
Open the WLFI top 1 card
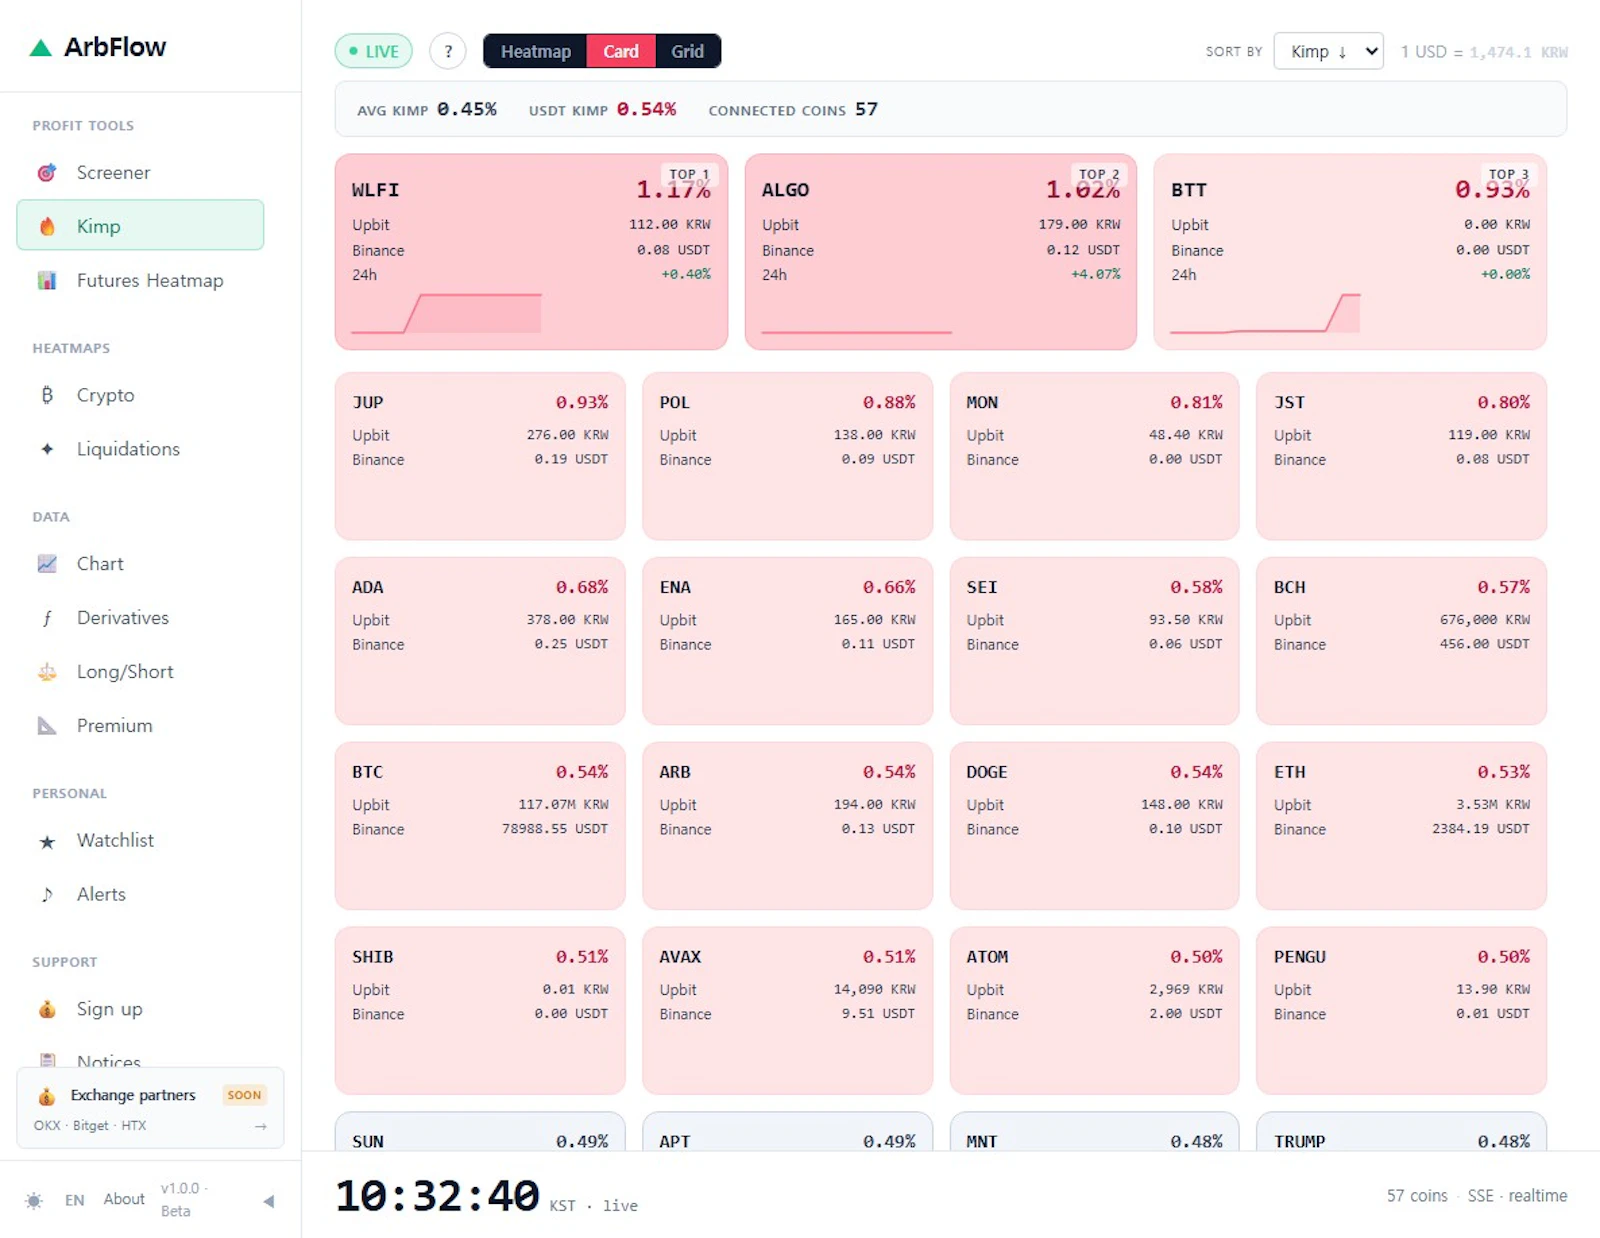pyautogui.click(x=531, y=252)
